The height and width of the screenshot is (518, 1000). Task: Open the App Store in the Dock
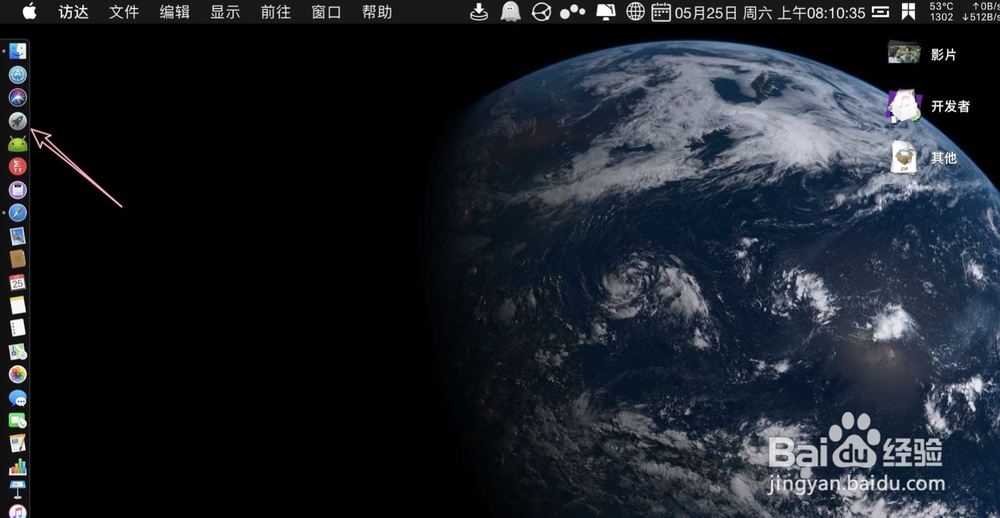pyautogui.click(x=17, y=75)
